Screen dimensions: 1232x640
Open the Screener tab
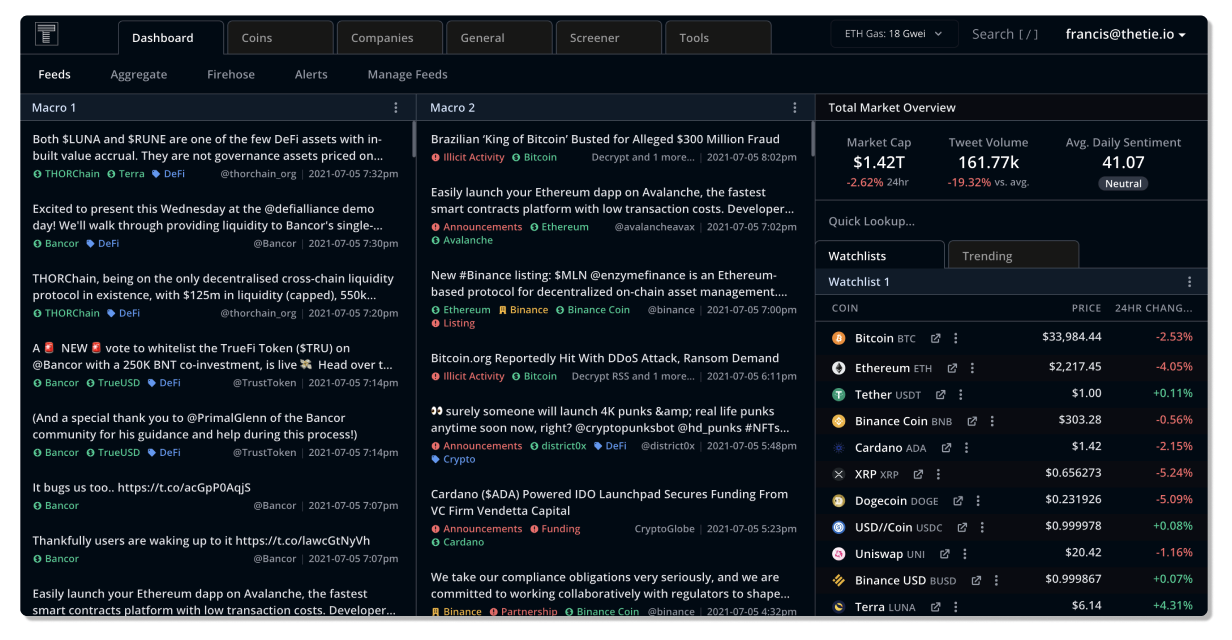tap(609, 38)
